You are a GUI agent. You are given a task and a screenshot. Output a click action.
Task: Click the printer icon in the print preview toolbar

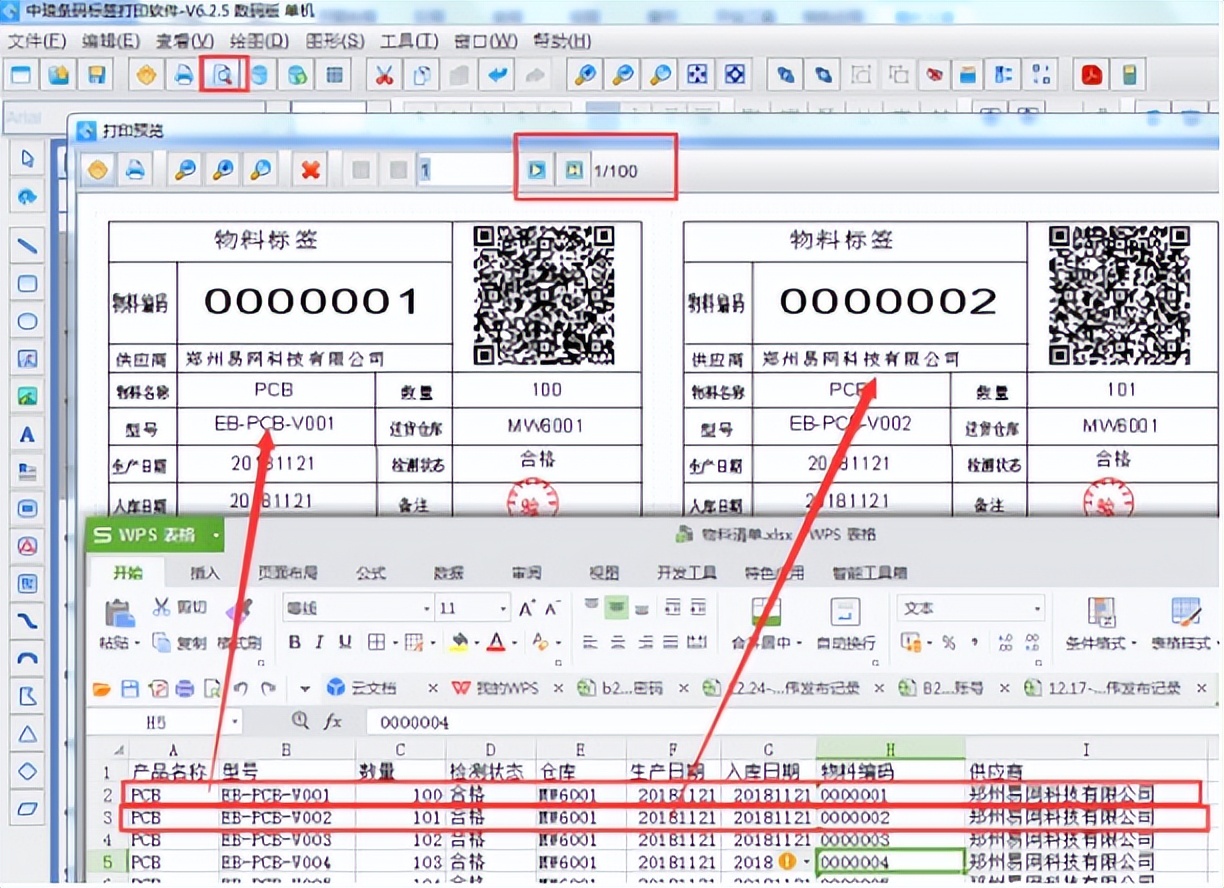[135, 170]
